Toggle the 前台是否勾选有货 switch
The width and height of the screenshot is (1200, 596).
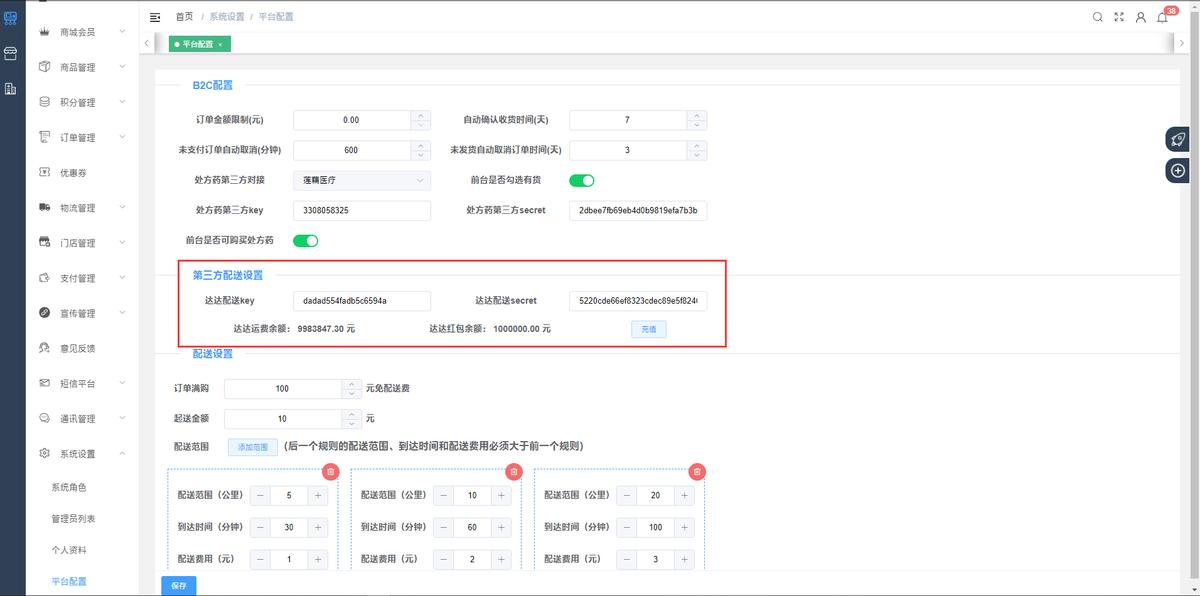582,181
